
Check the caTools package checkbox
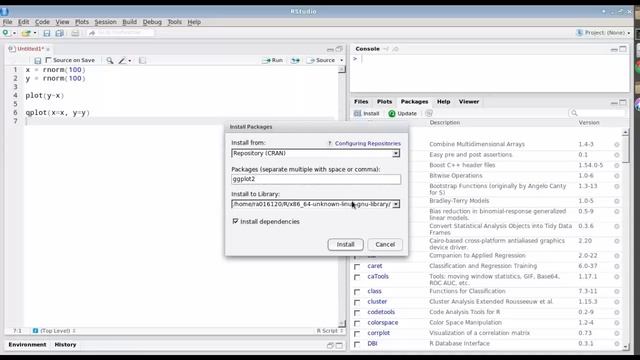pyautogui.click(x=357, y=277)
